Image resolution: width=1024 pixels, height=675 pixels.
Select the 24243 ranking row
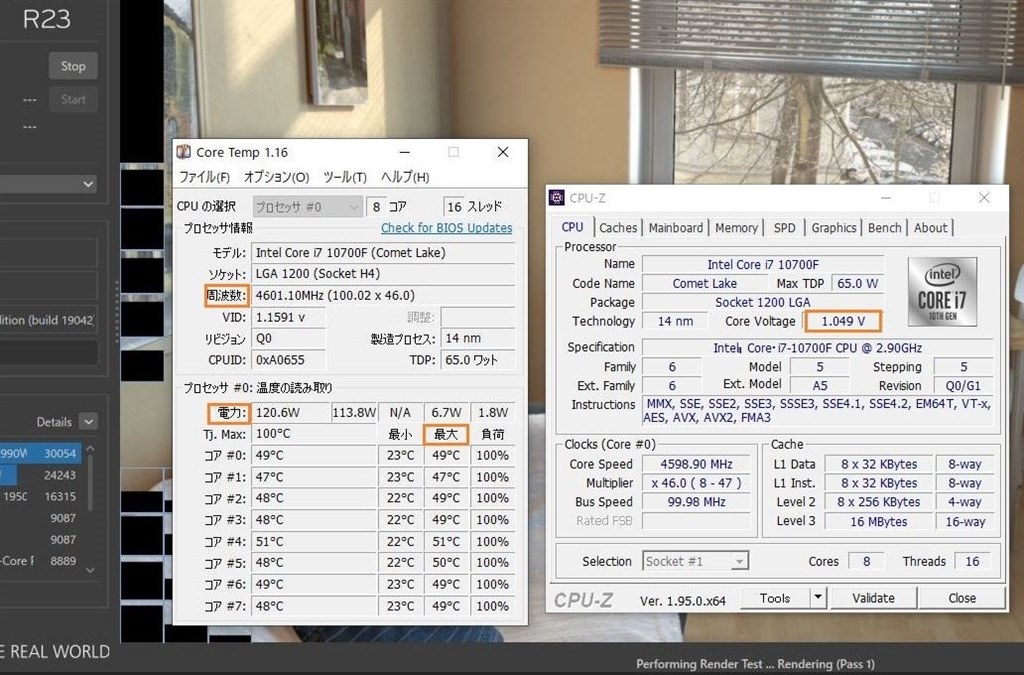[x=40, y=475]
